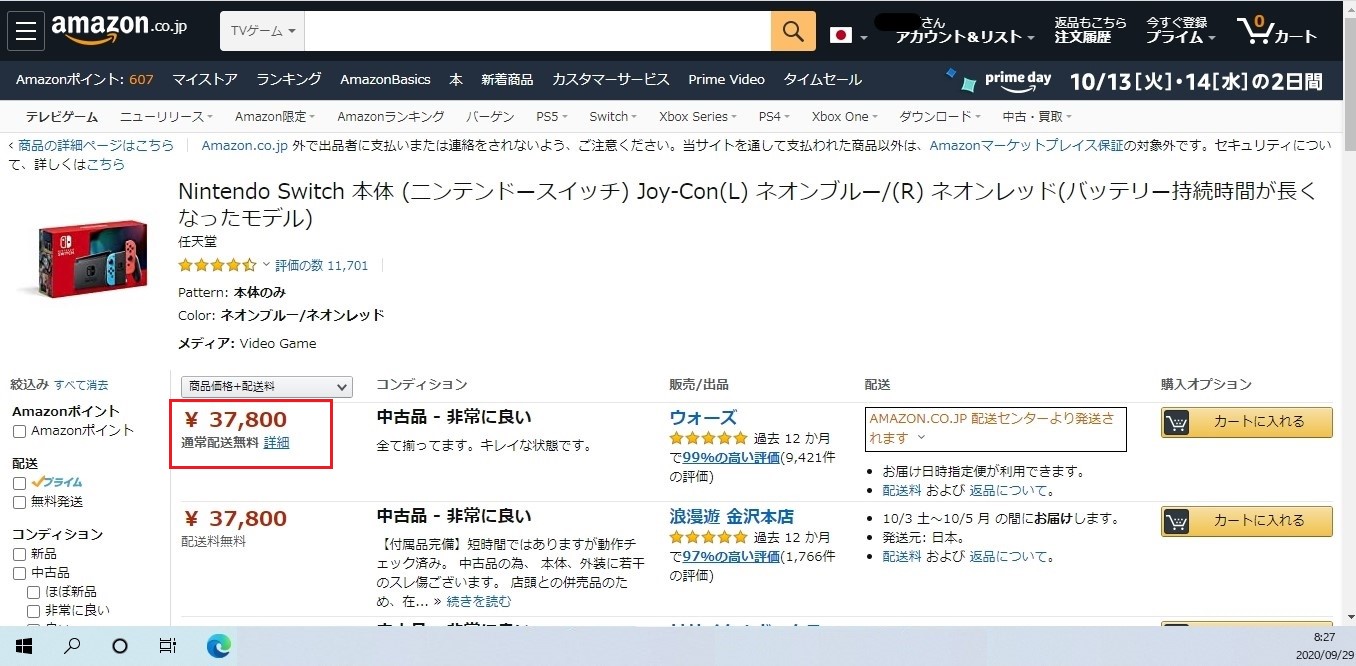The image size is (1356, 666).
Task: Open 新着商品 in the nav bar
Action: 507,80
